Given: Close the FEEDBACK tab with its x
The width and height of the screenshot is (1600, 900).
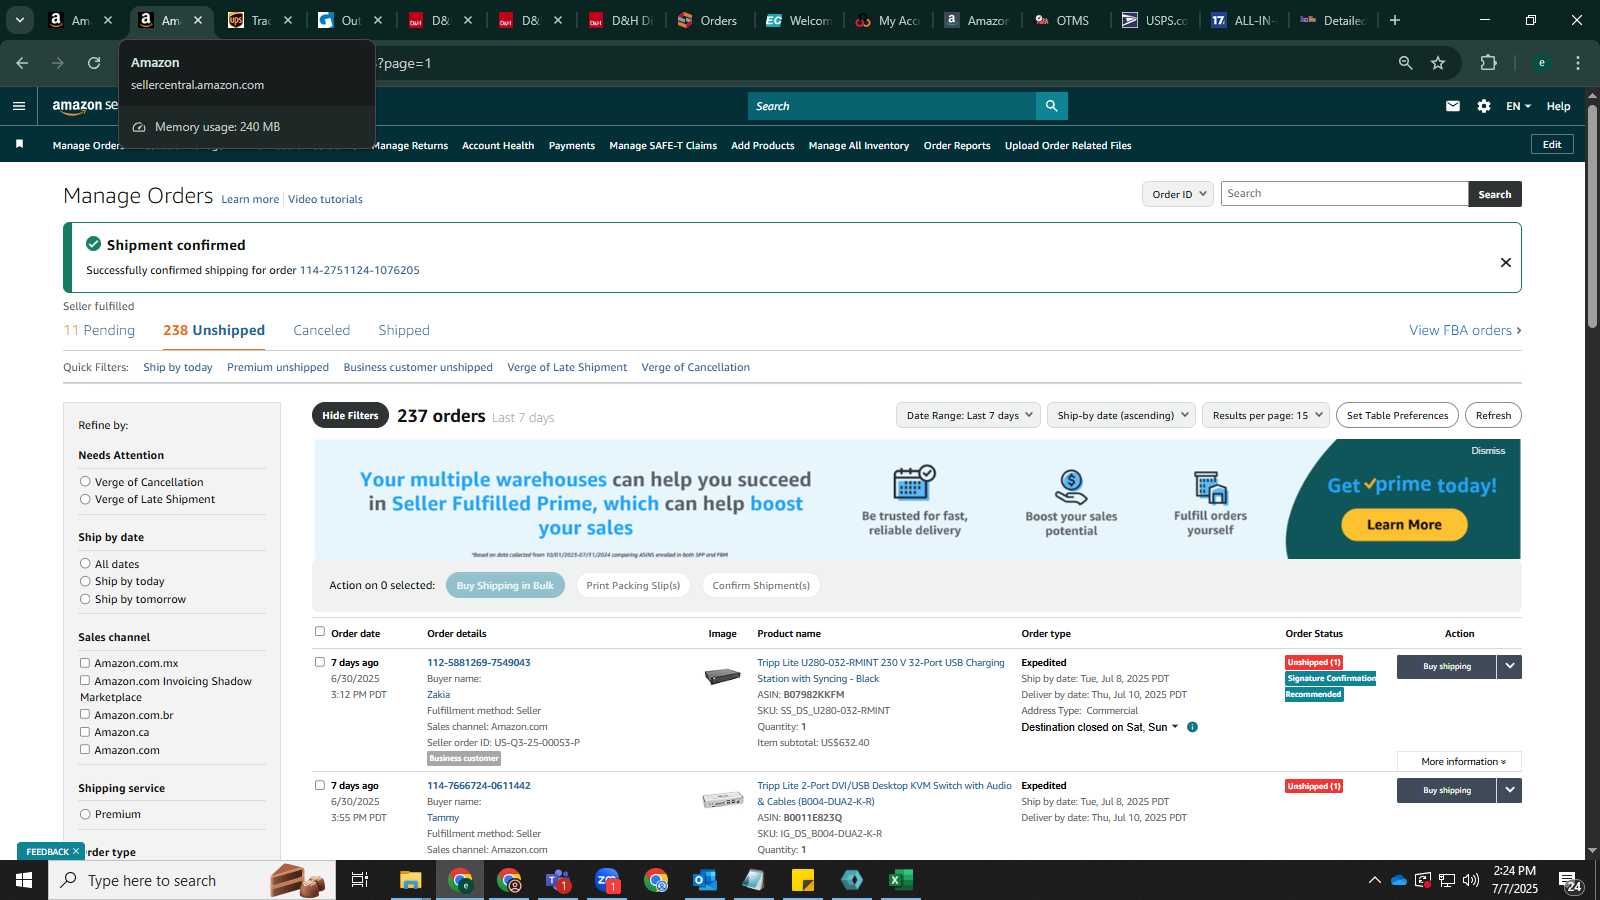Looking at the screenshot, I should [75, 852].
